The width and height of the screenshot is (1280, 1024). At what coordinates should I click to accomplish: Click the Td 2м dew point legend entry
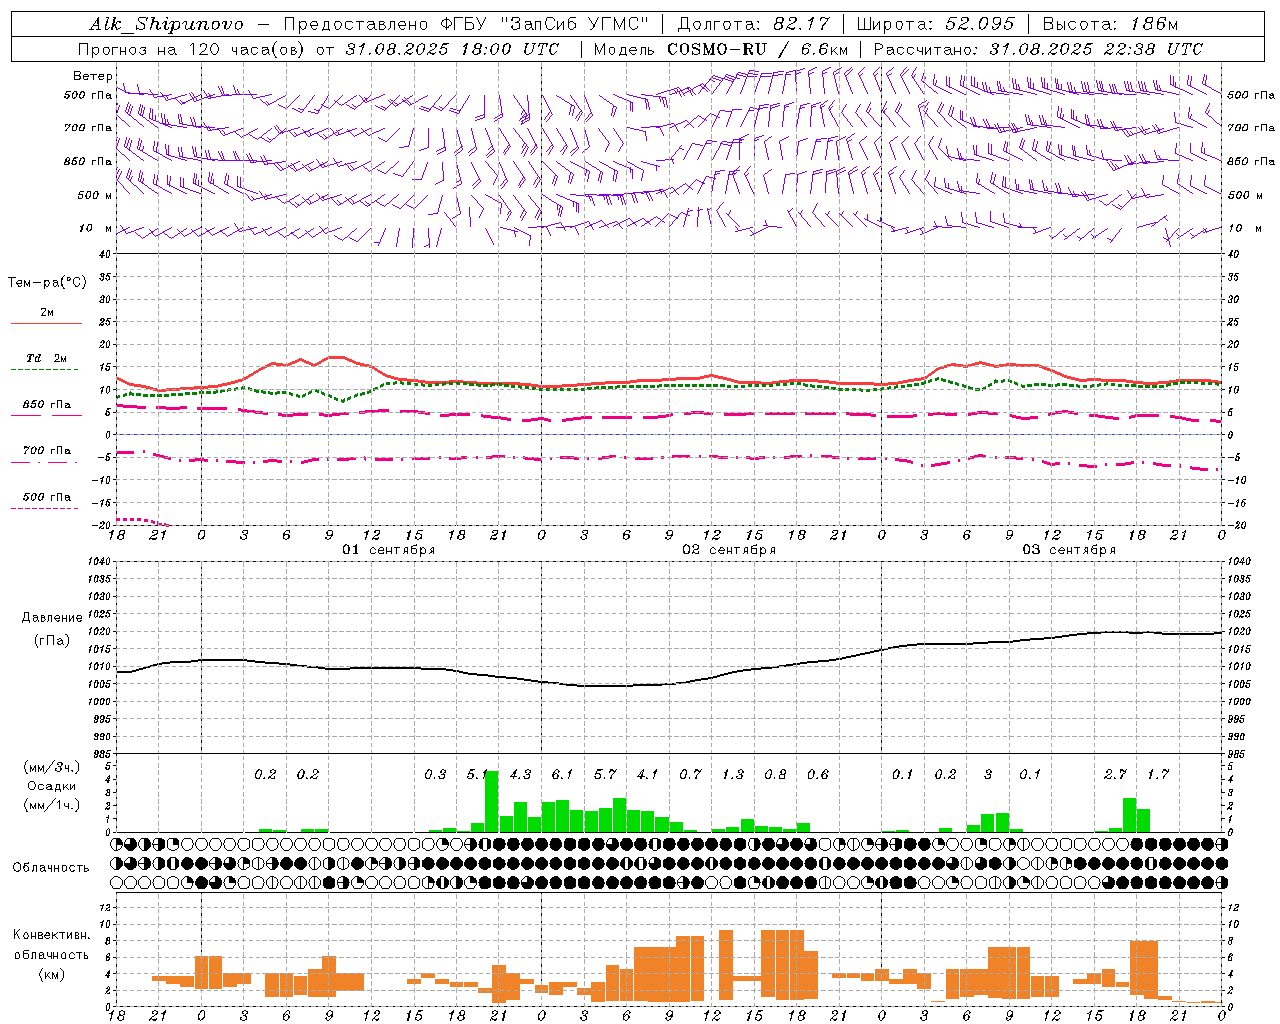click(46, 358)
